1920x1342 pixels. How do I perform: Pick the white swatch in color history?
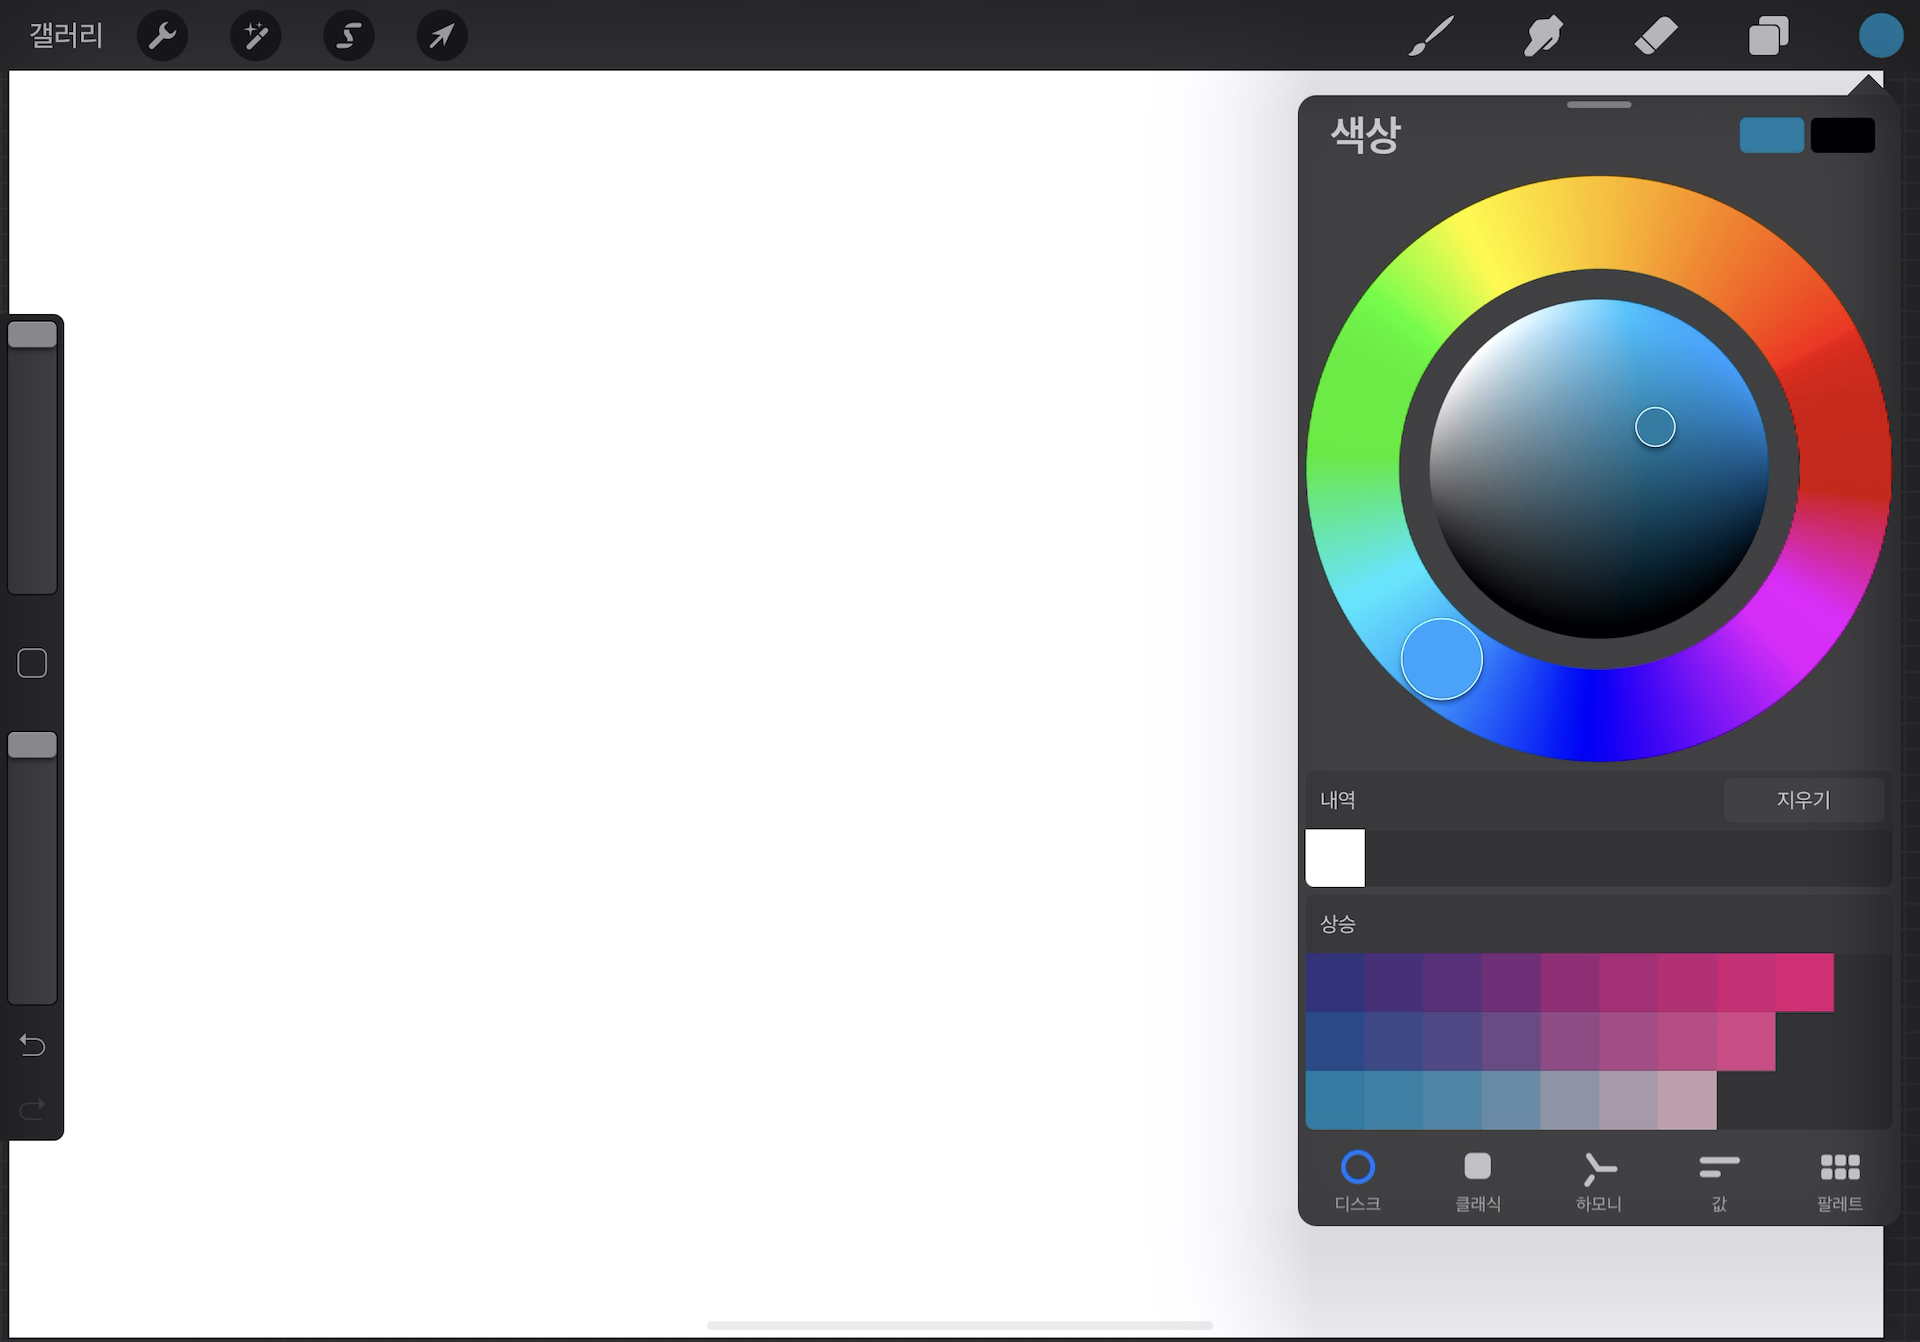tap(1335, 858)
